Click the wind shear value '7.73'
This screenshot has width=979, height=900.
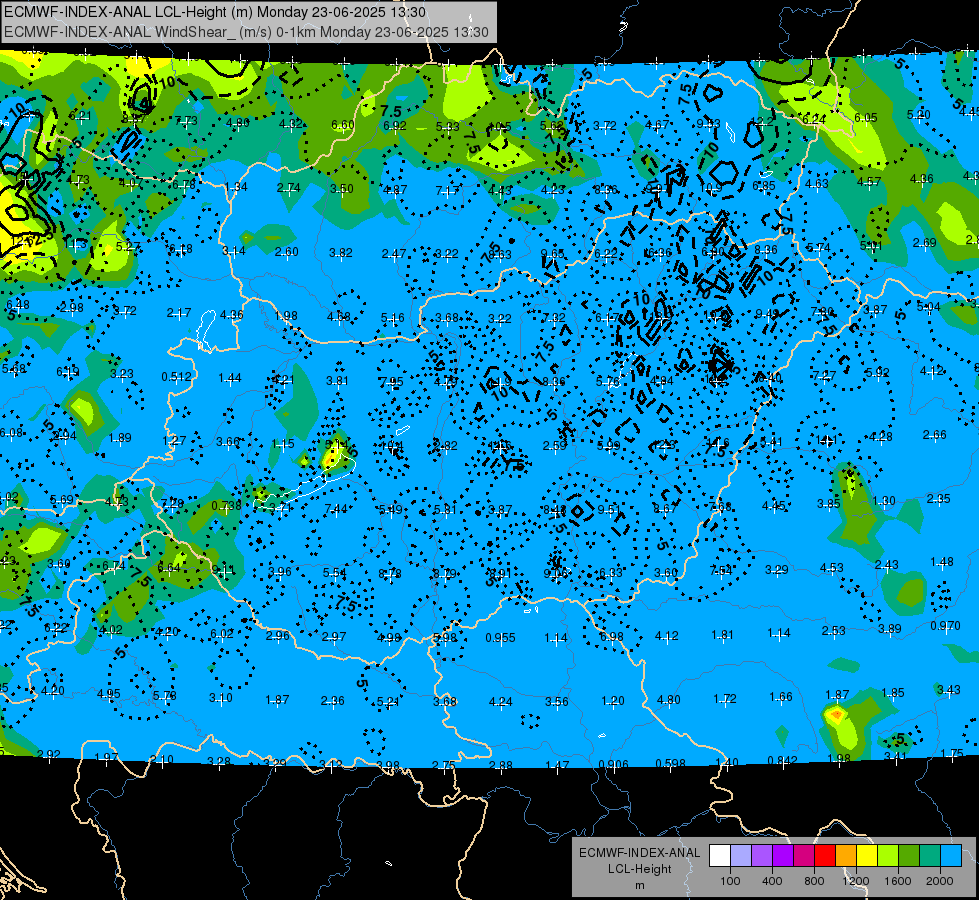pyautogui.click(x=186, y=121)
